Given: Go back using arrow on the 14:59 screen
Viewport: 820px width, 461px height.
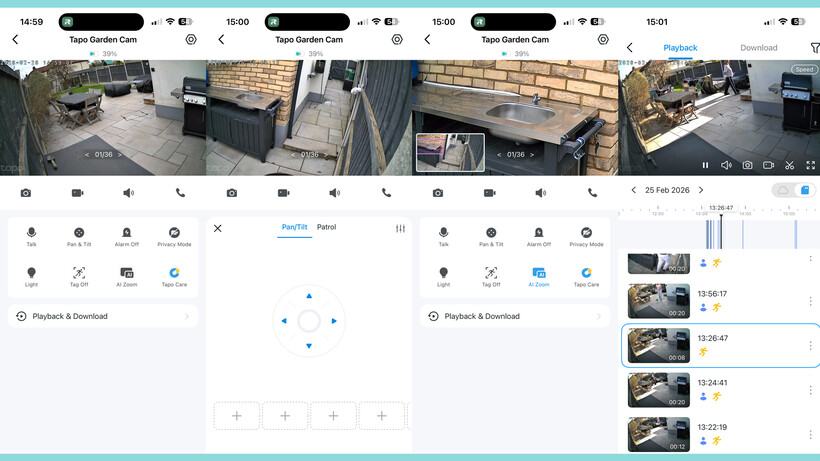Looking at the screenshot, I should click(x=15, y=39).
